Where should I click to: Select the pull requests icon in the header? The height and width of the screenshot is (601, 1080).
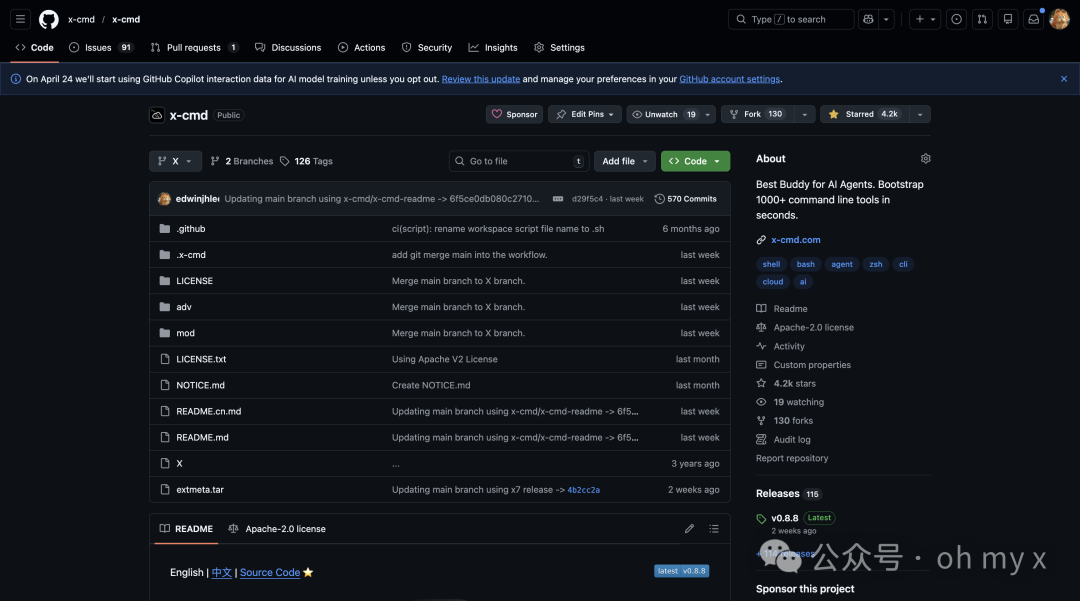click(981, 18)
